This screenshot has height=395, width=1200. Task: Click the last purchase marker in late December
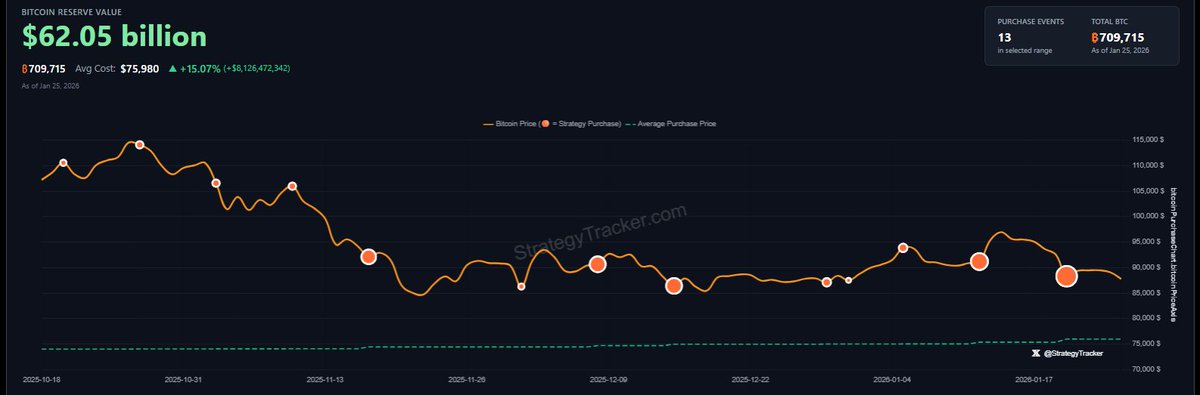coord(848,280)
